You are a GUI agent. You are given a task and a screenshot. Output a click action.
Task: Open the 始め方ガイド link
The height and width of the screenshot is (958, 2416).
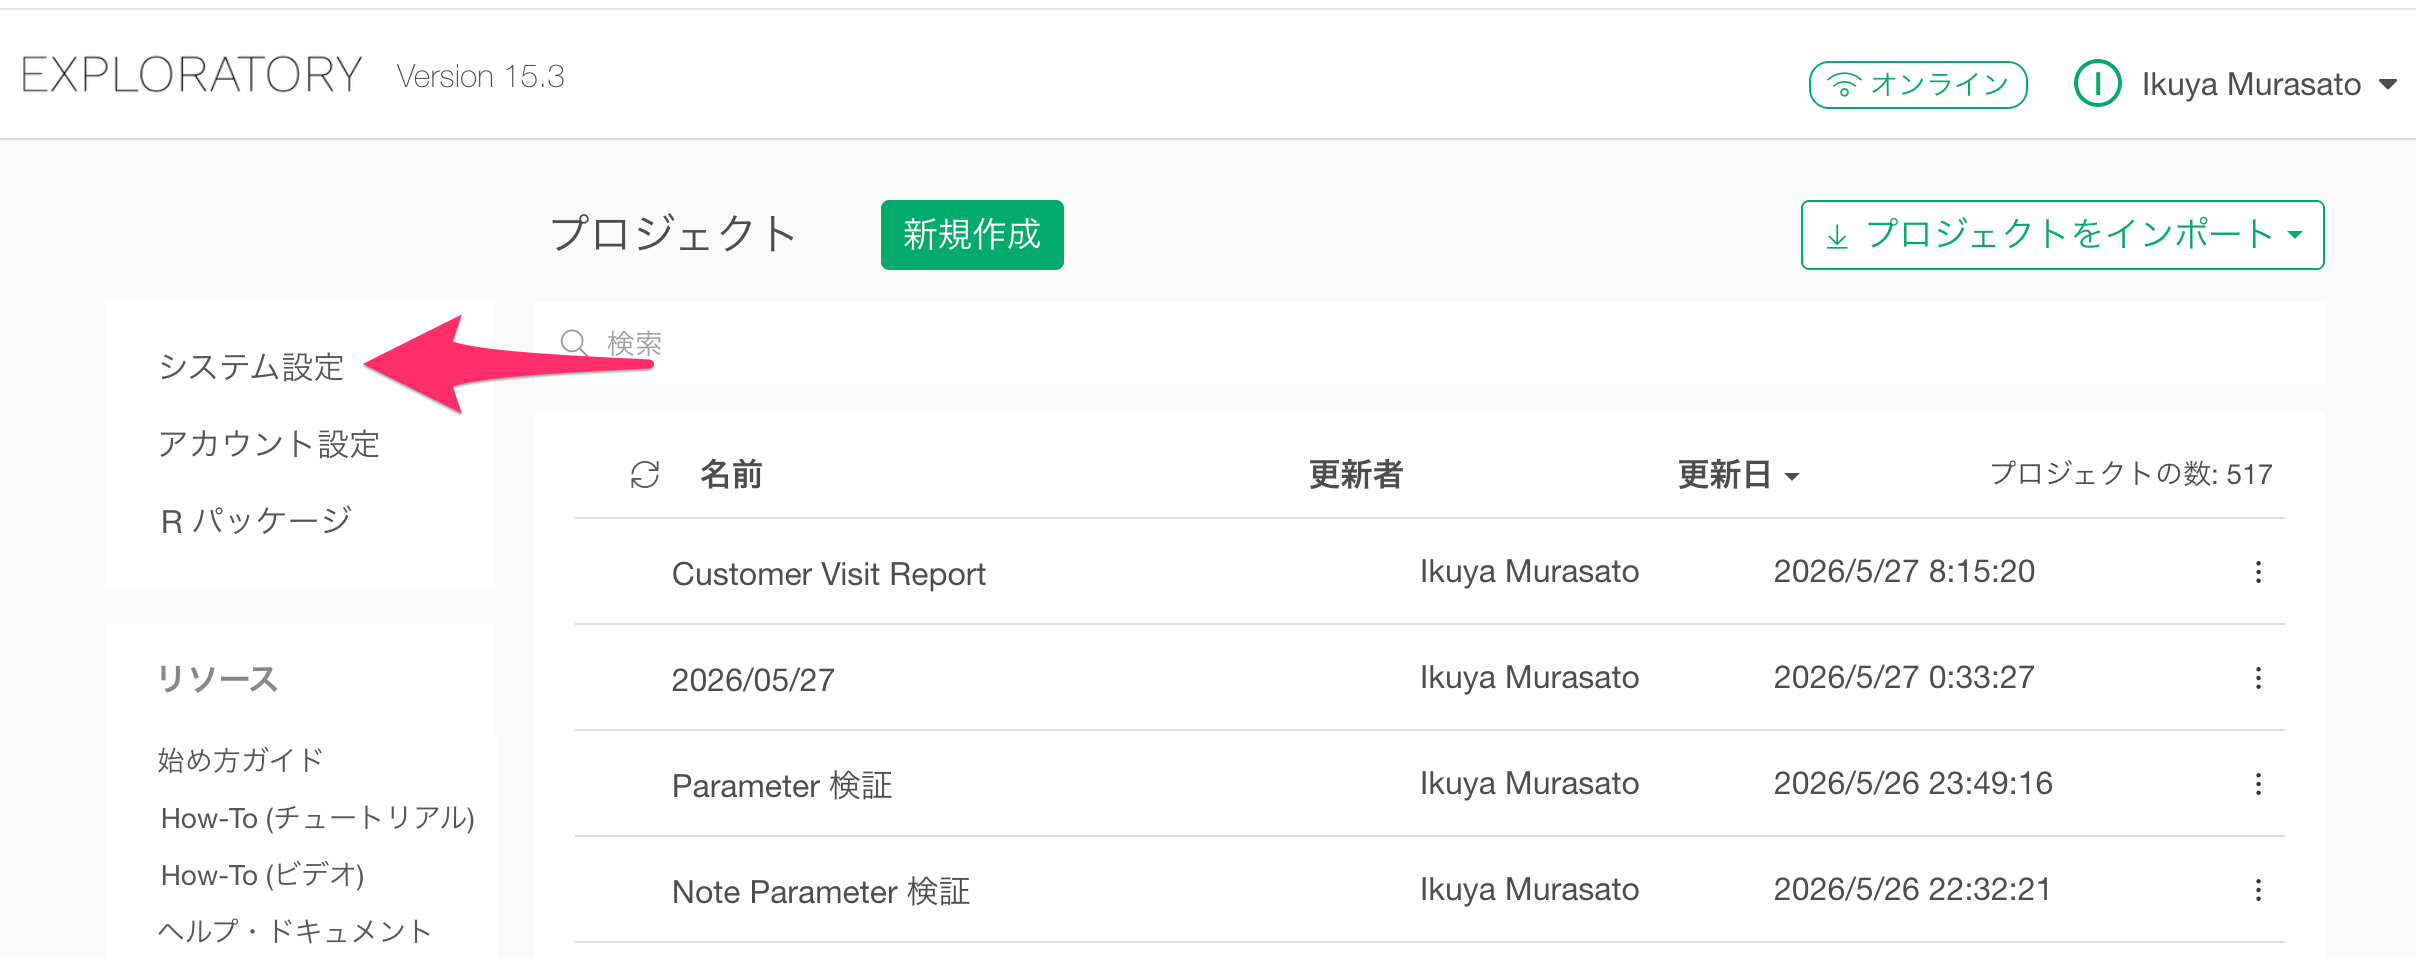pos(241,760)
